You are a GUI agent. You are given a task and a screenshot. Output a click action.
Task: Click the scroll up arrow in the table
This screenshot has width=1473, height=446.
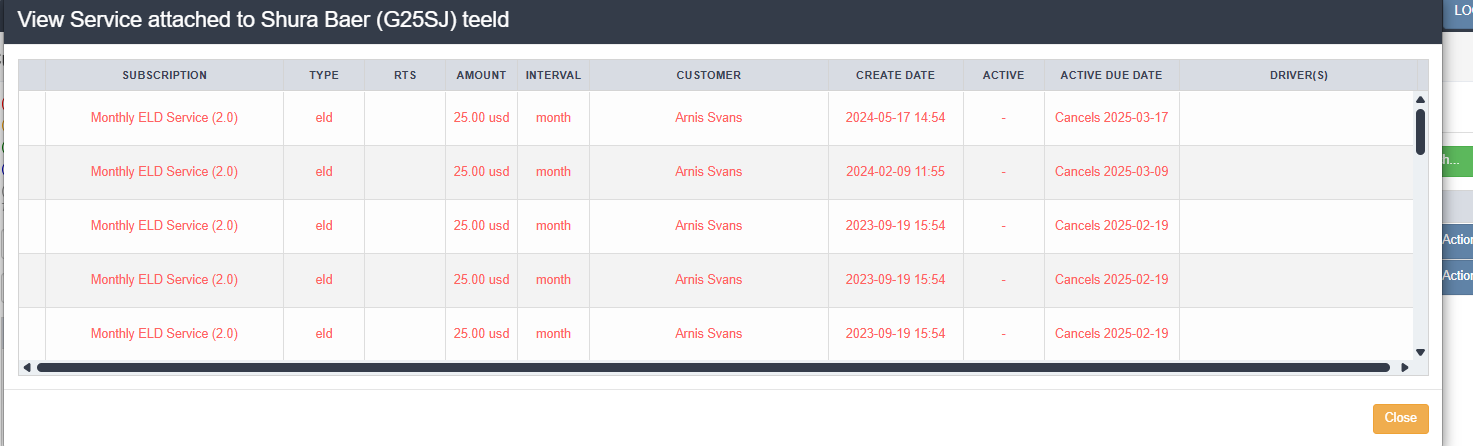(x=1420, y=99)
